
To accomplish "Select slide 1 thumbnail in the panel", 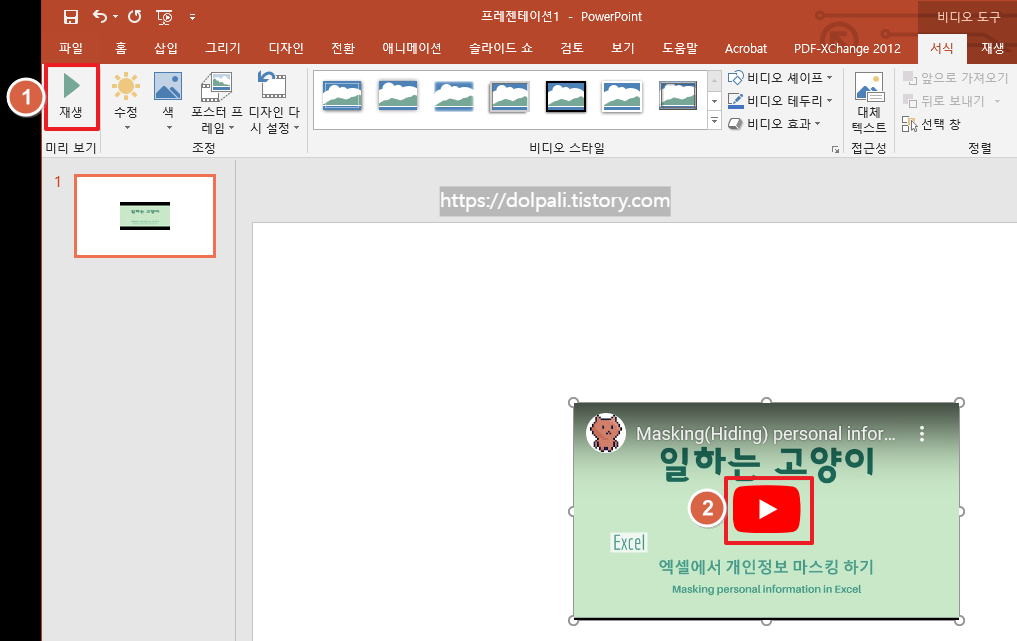I will coord(144,215).
